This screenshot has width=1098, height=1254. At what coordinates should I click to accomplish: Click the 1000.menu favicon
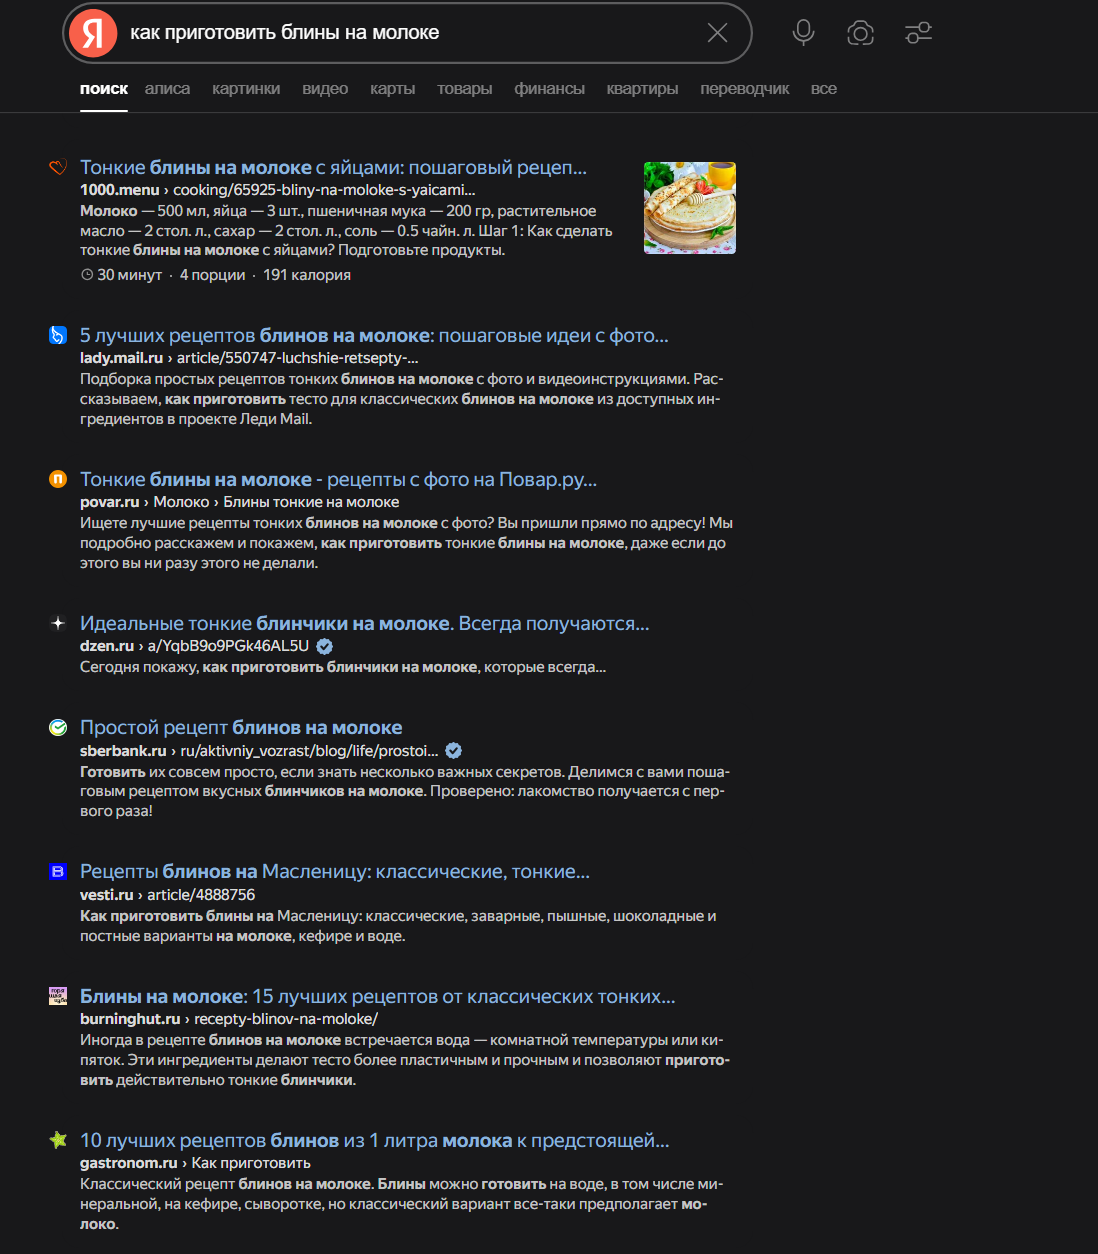(58, 167)
